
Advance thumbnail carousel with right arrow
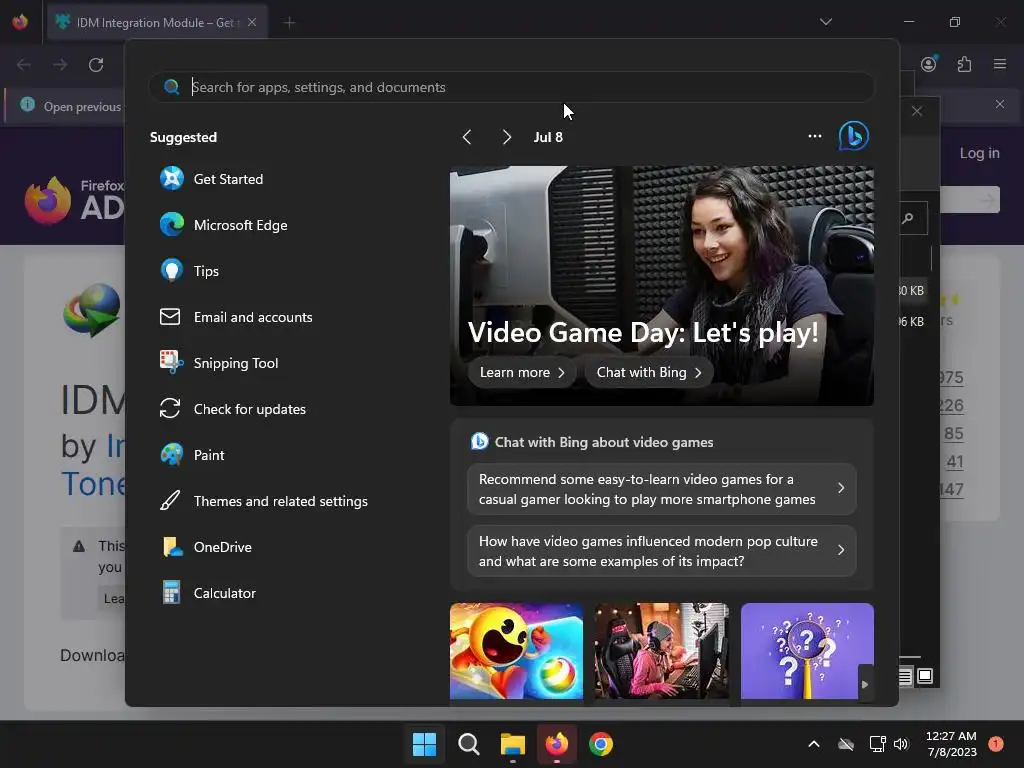(865, 684)
